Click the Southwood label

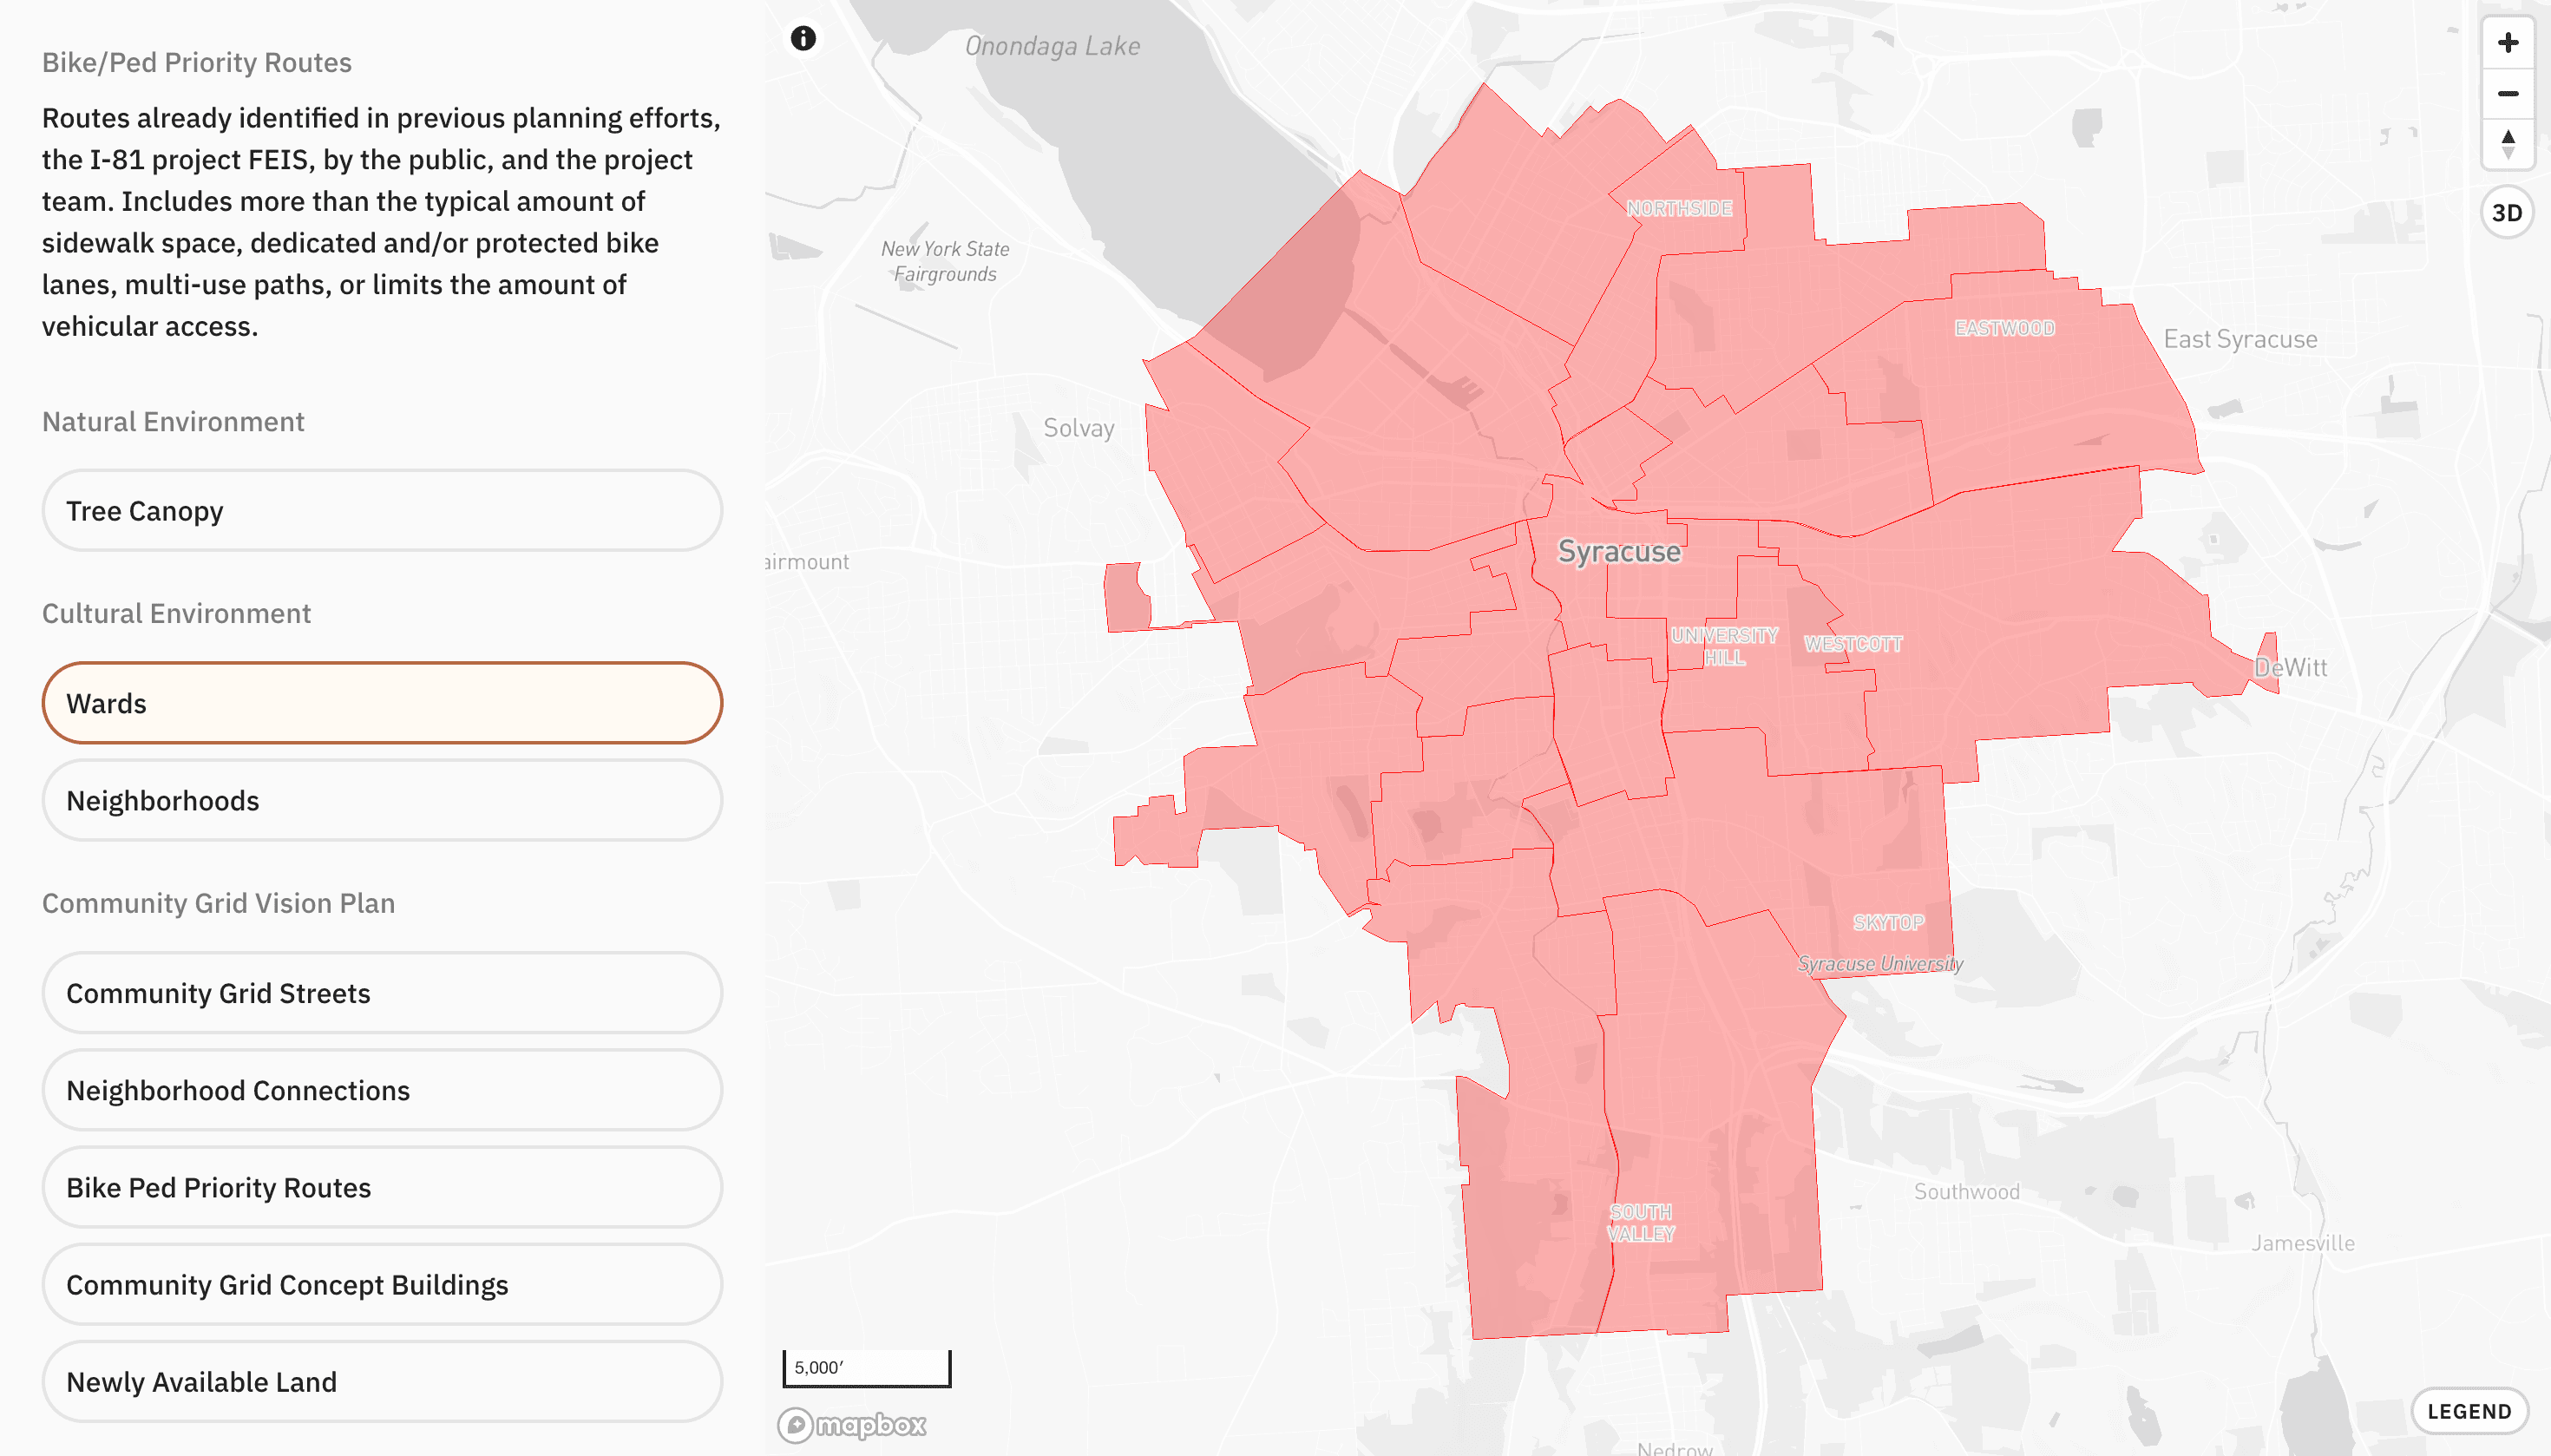click(x=1966, y=1192)
